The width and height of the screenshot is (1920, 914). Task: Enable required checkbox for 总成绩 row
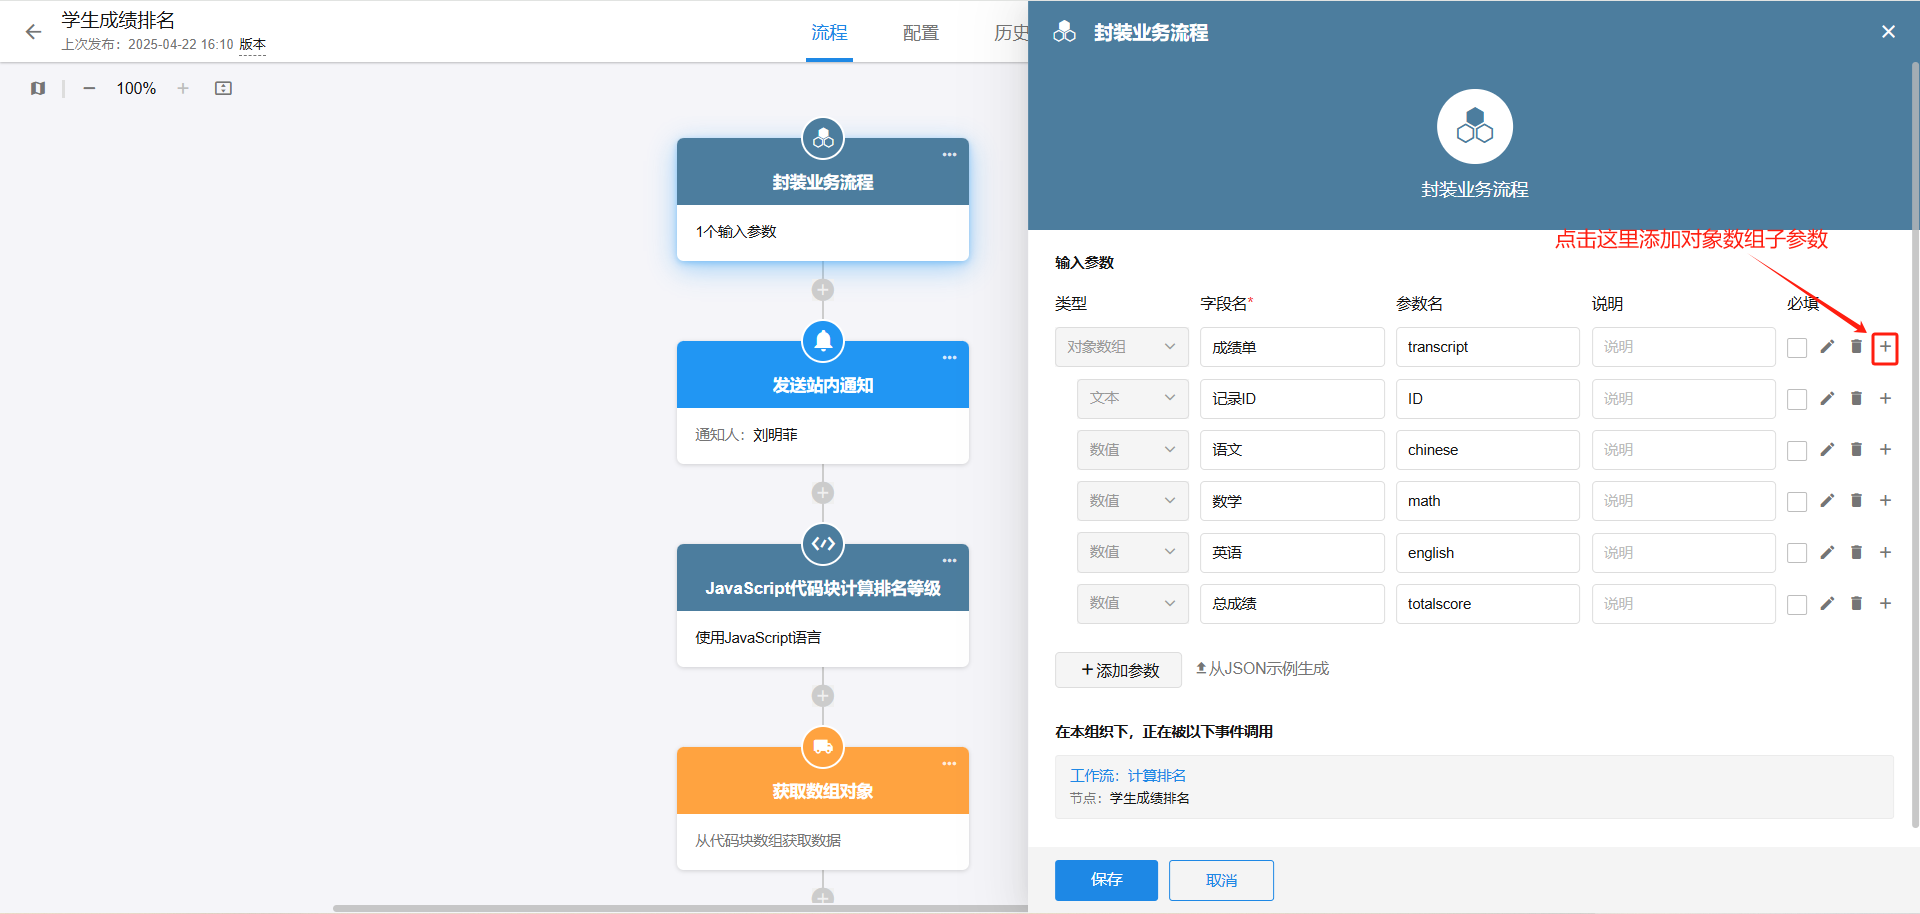pos(1797,605)
